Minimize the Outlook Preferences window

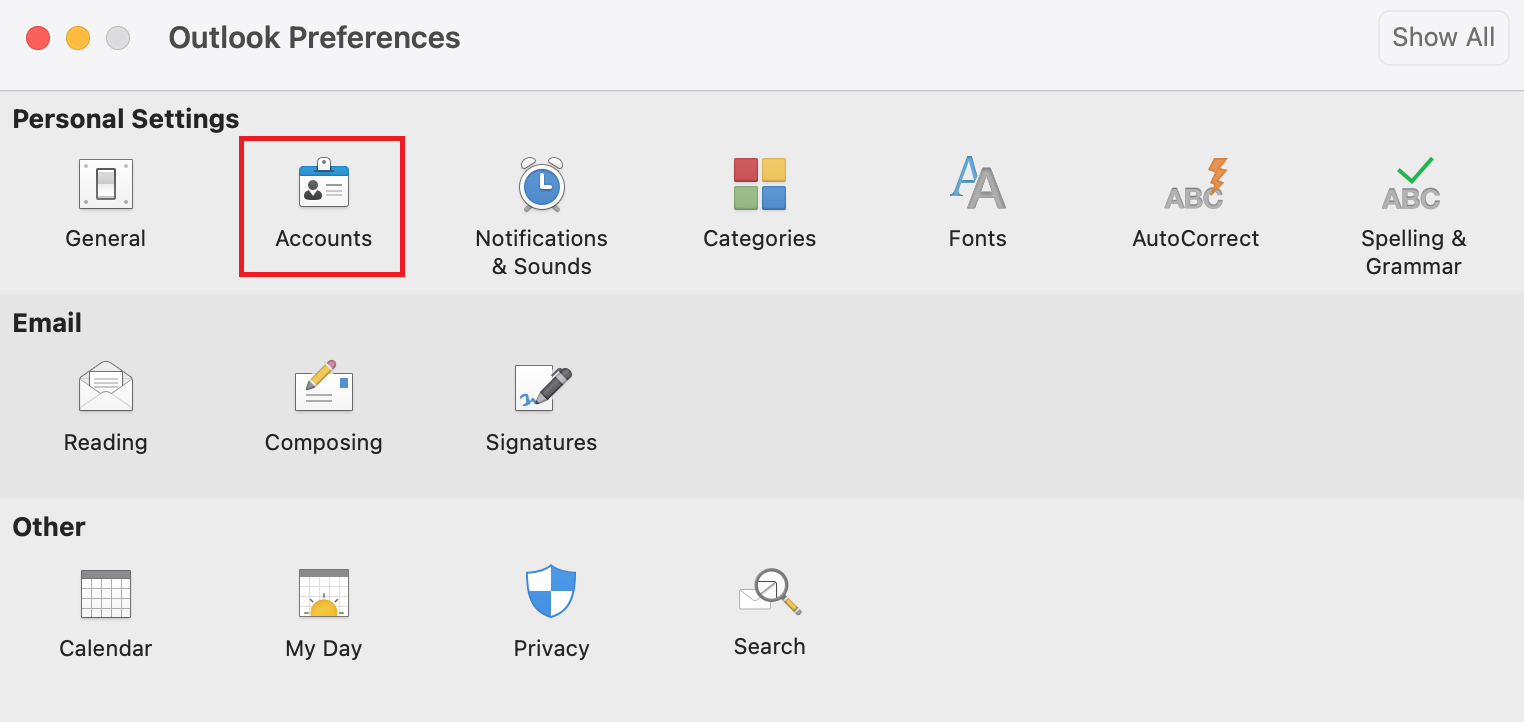point(78,38)
